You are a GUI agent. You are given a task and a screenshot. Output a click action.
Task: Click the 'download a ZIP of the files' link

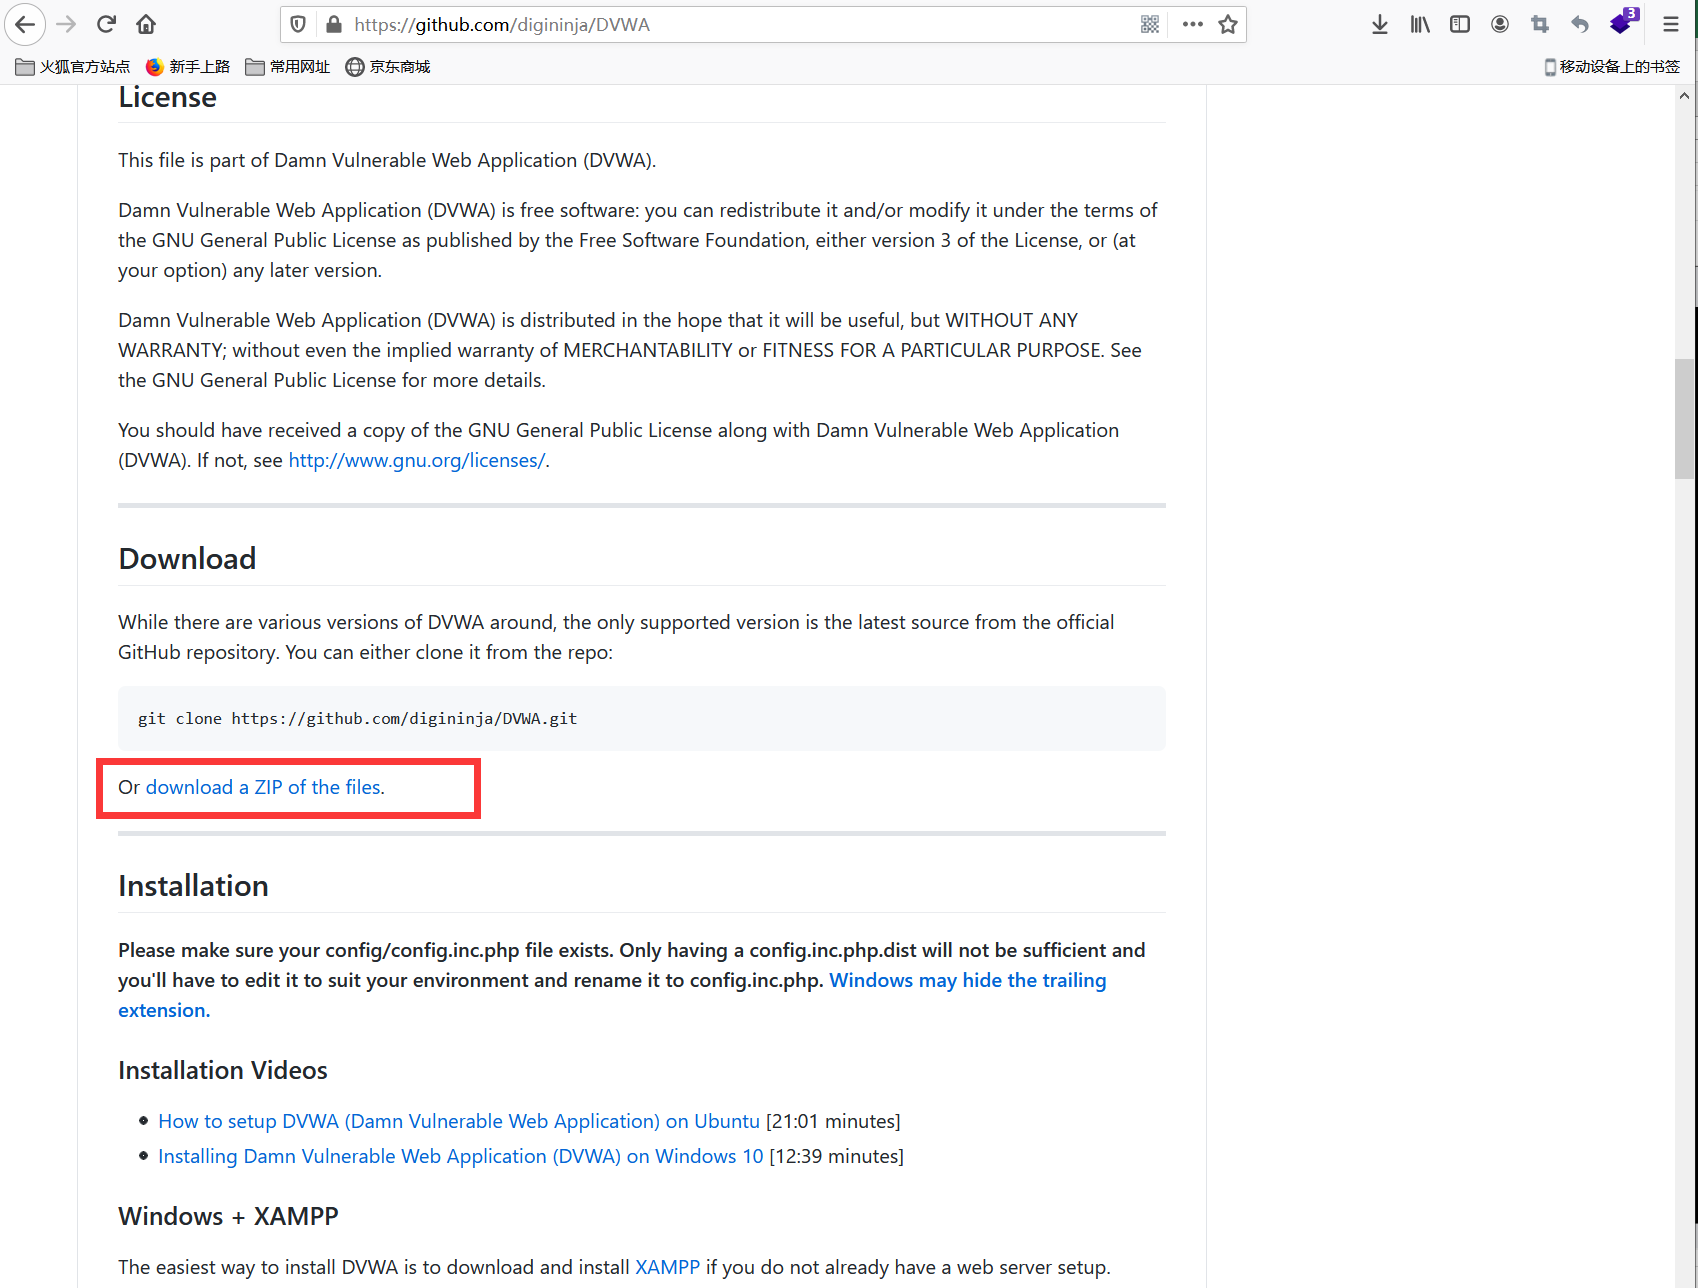tap(264, 787)
